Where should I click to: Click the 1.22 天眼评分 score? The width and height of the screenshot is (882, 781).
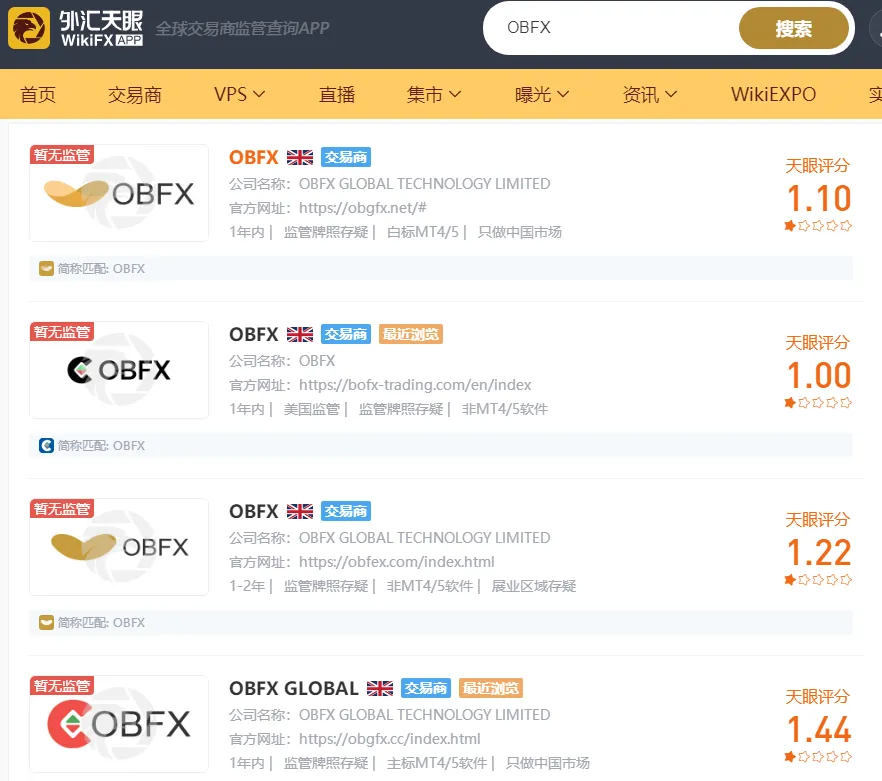[x=818, y=553]
